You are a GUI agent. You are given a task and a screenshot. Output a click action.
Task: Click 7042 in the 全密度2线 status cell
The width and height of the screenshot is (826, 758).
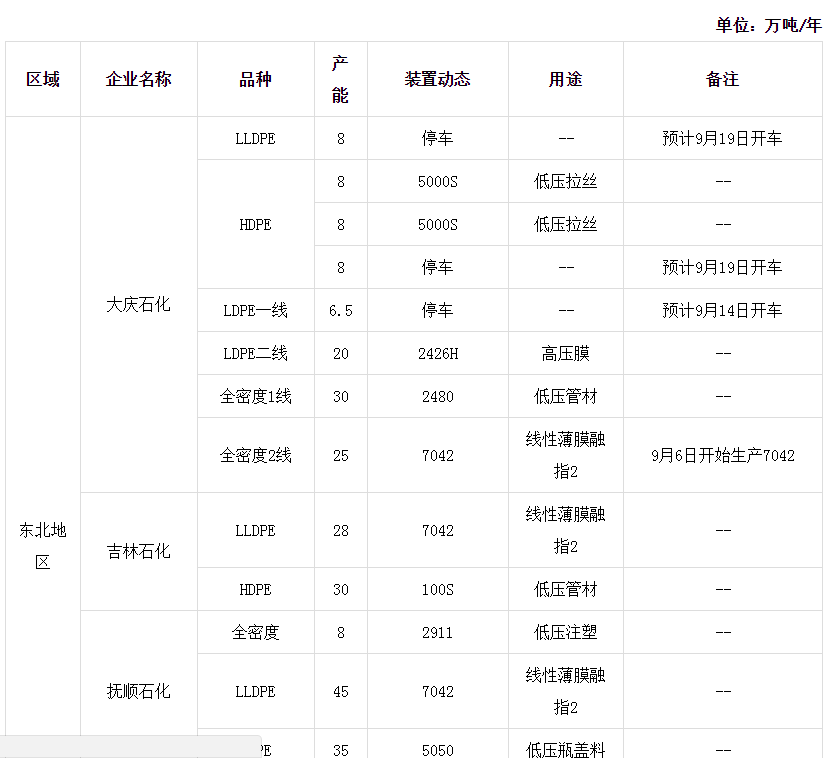[x=438, y=455]
